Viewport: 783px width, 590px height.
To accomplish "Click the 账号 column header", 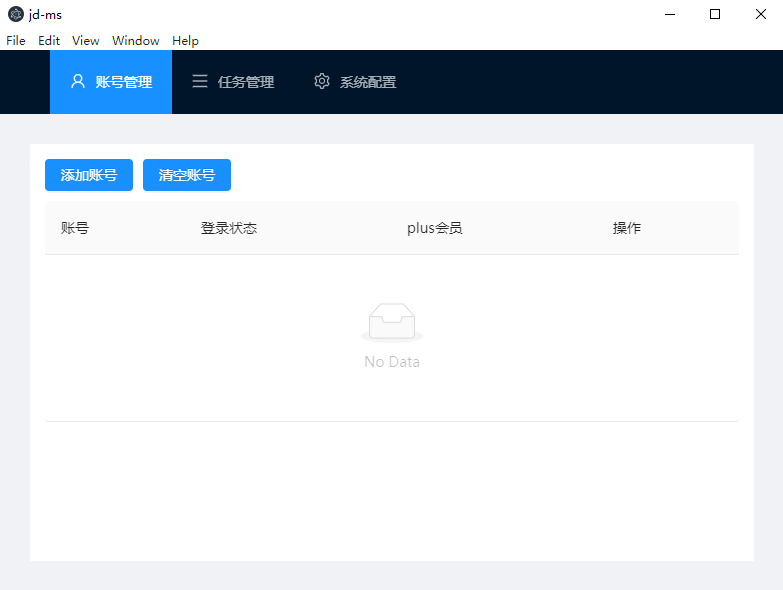I will (x=75, y=228).
